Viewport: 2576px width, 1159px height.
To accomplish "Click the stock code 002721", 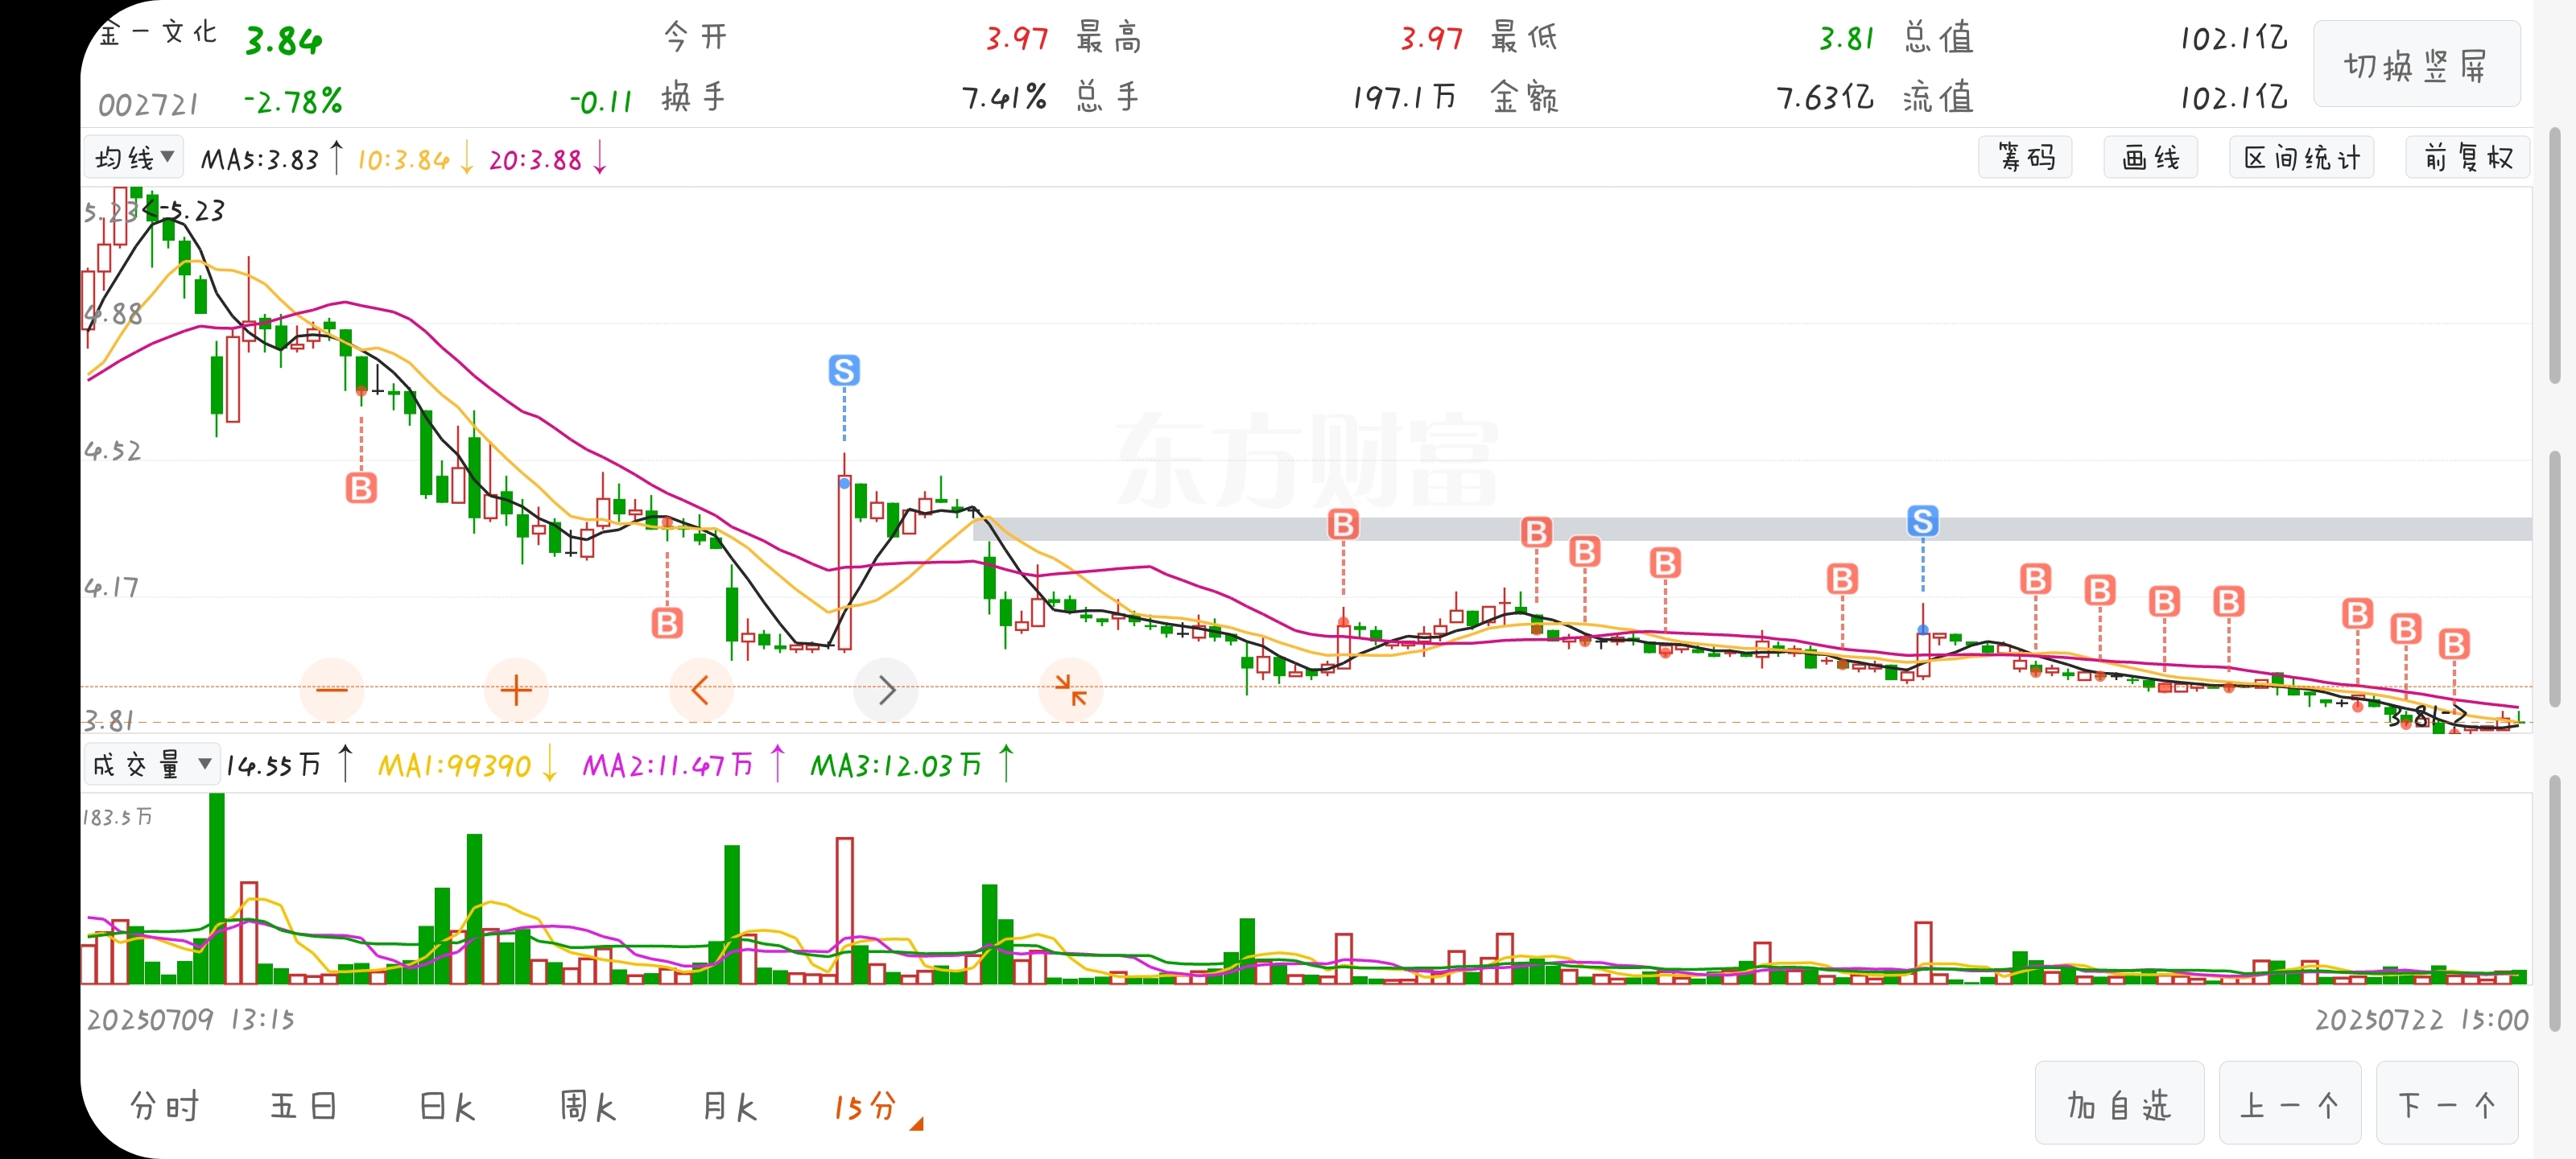I will tap(148, 104).
